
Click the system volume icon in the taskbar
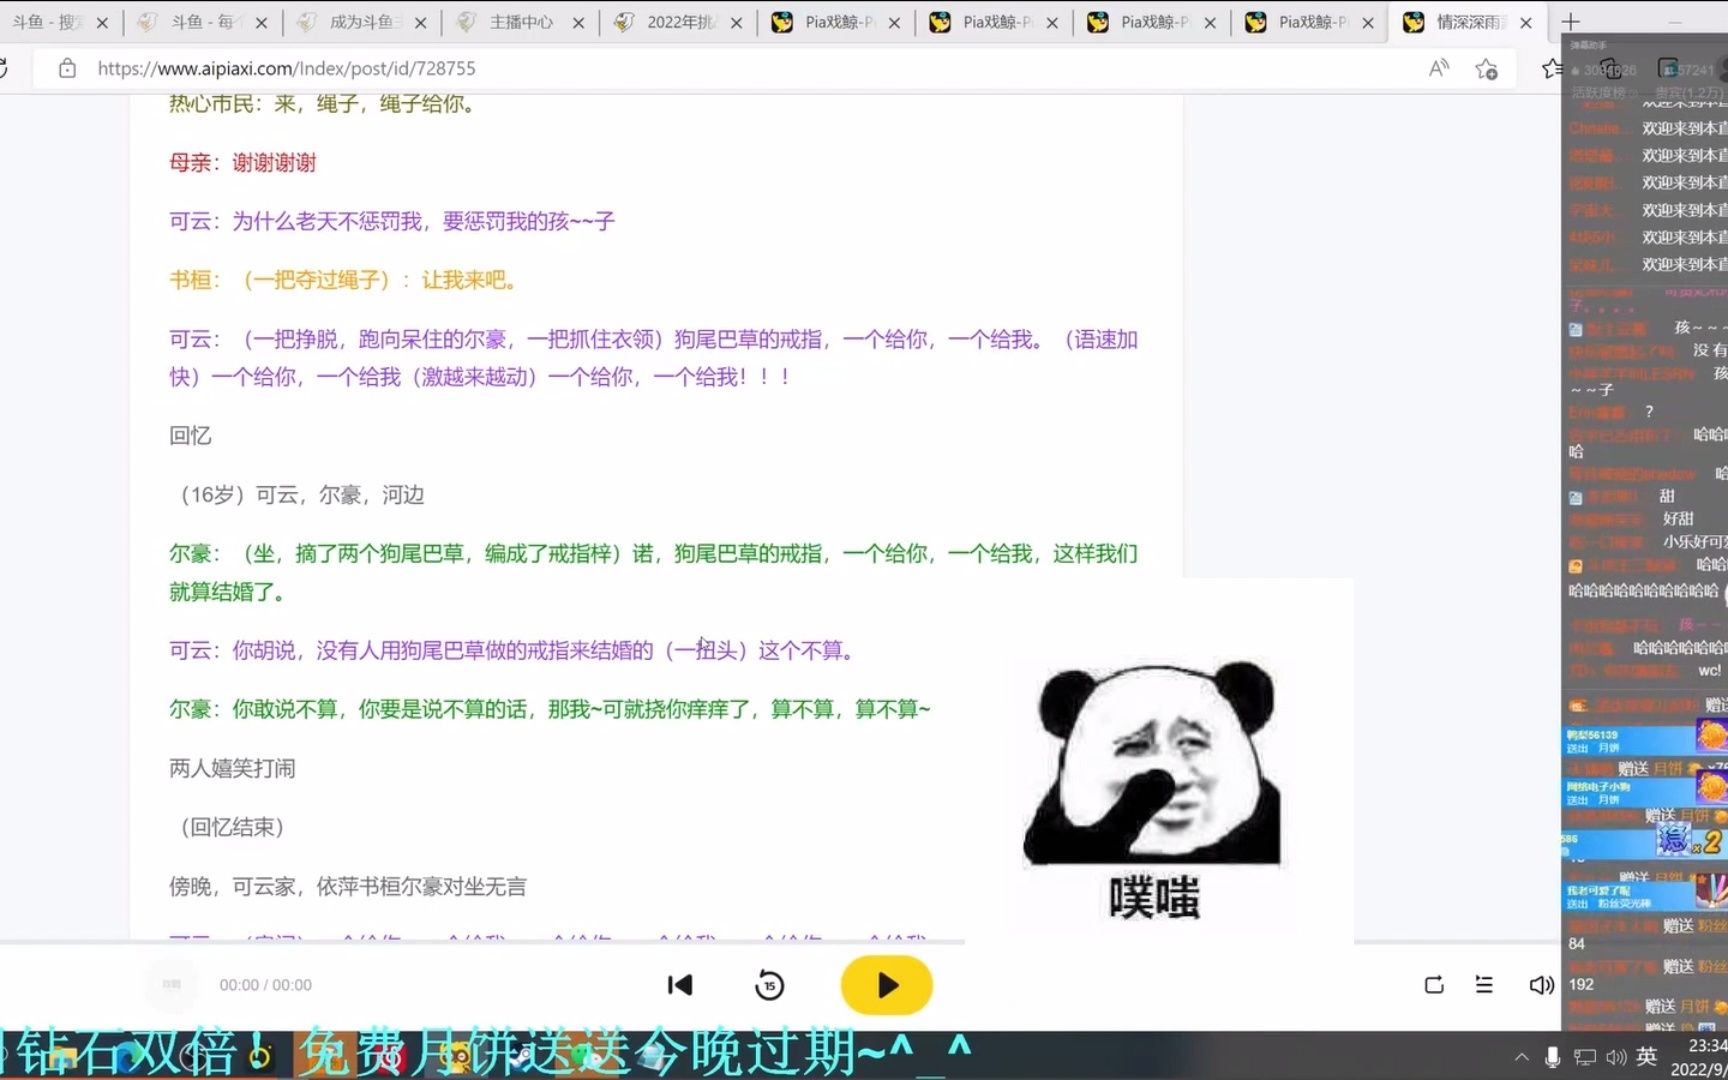point(1616,1057)
